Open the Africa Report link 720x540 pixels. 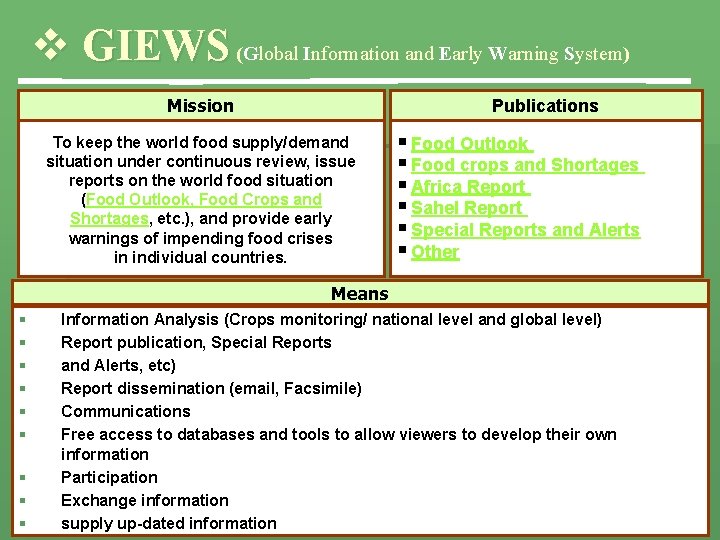click(x=470, y=187)
